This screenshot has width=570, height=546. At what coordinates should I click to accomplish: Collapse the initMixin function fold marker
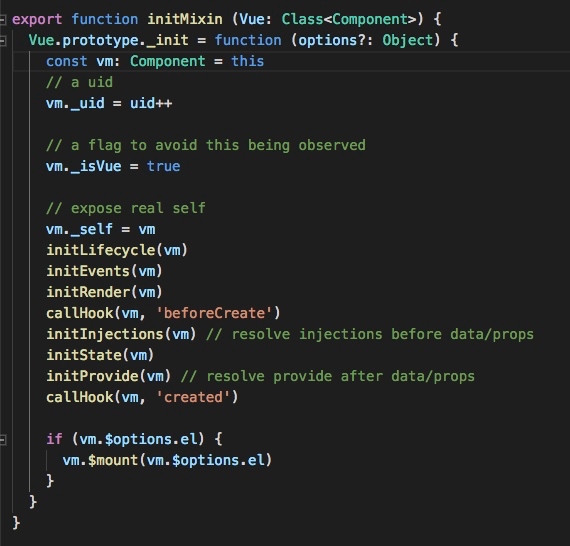tap(3, 20)
